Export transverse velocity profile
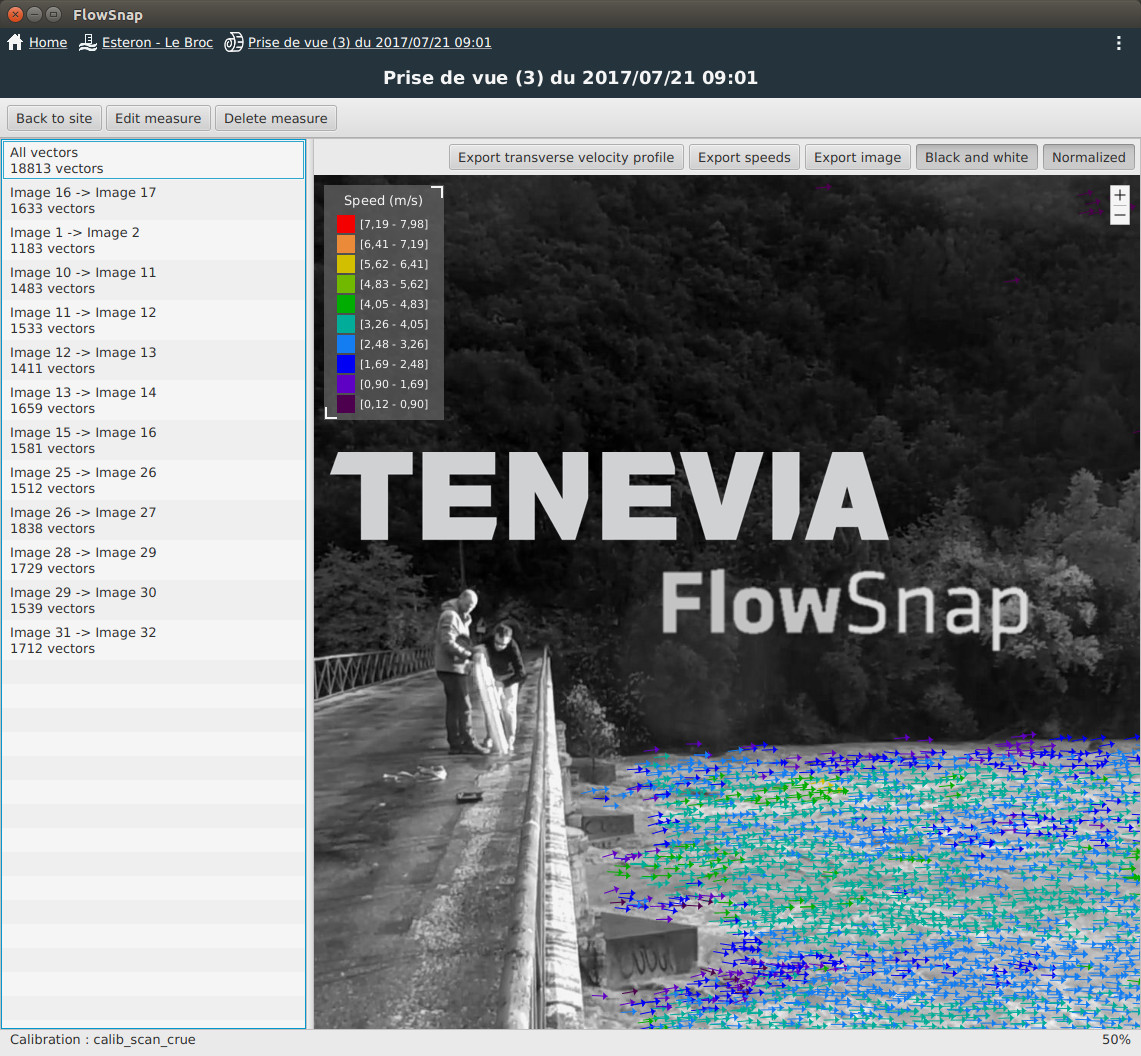This screenshot has height=1056, width=1141. 566,157
